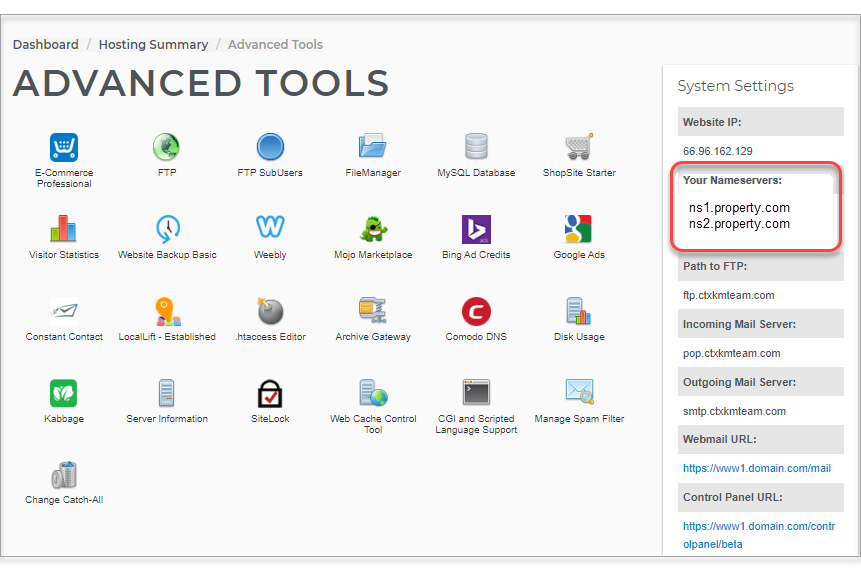Open the E-Commerce Professional tool icon
Viewport: 861px width, 572px height.
point(64,147)
